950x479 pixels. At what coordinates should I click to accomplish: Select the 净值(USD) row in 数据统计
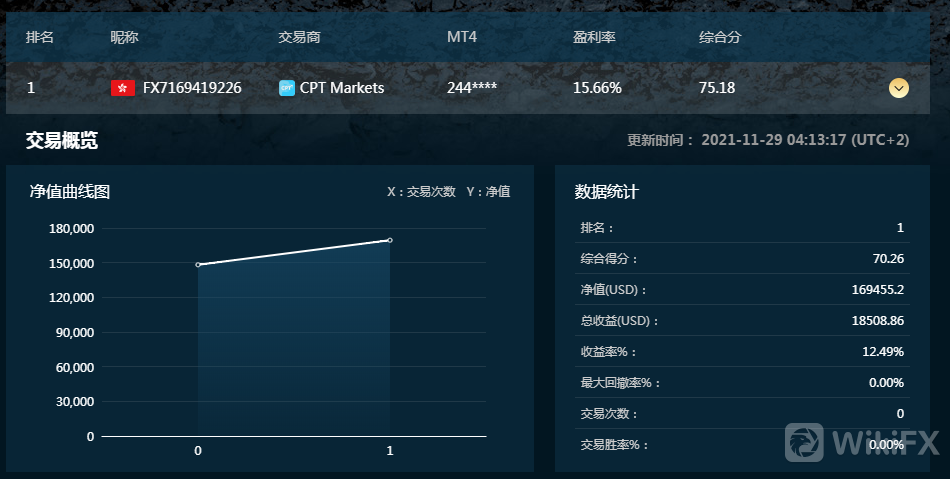741,290
